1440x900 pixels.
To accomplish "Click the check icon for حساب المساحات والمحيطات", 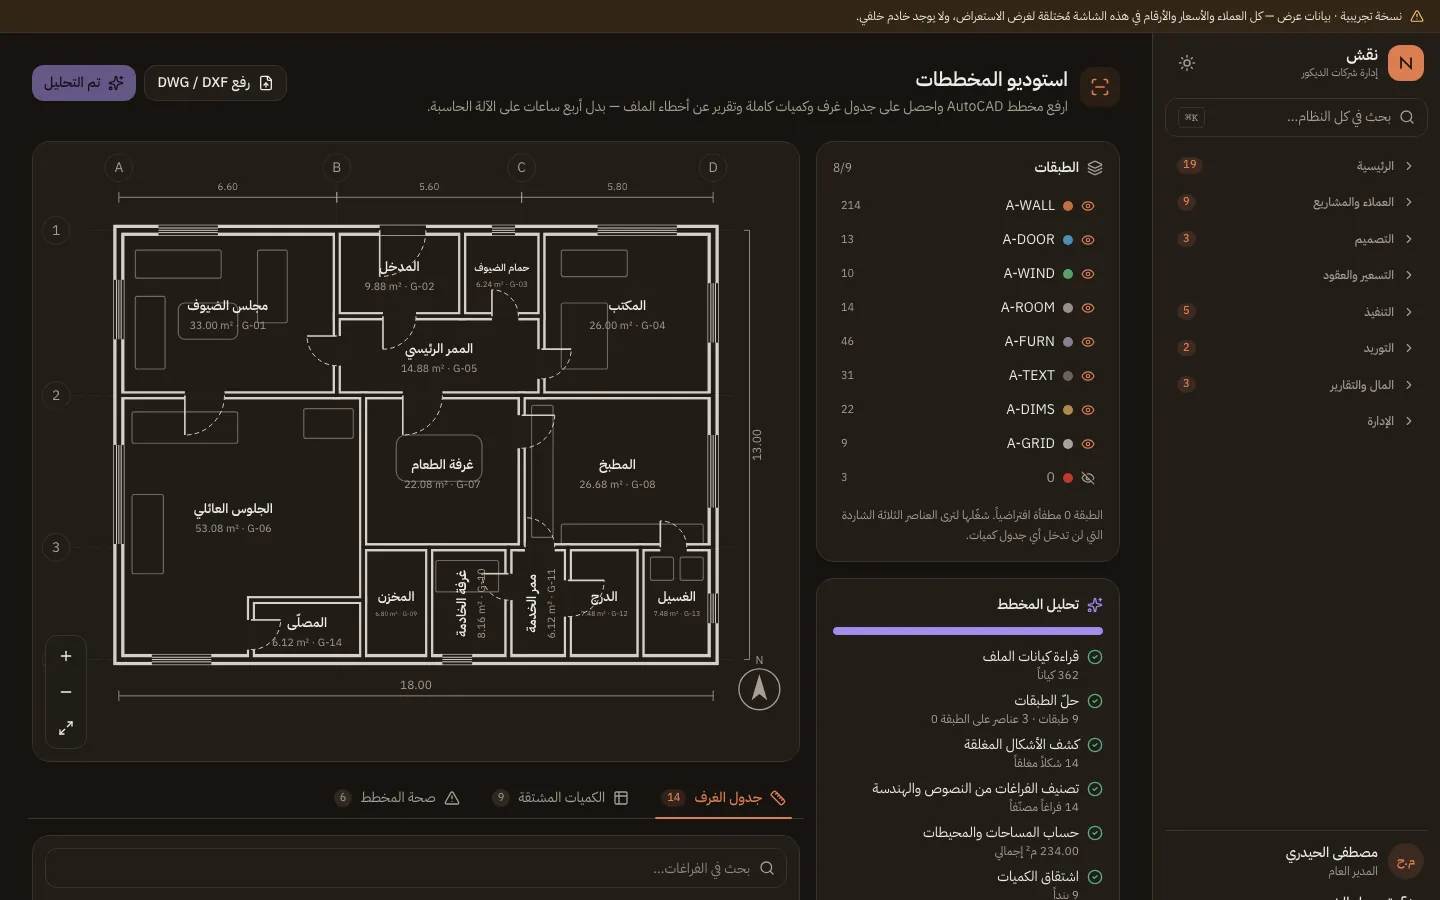I will [x=1095, y=833].
